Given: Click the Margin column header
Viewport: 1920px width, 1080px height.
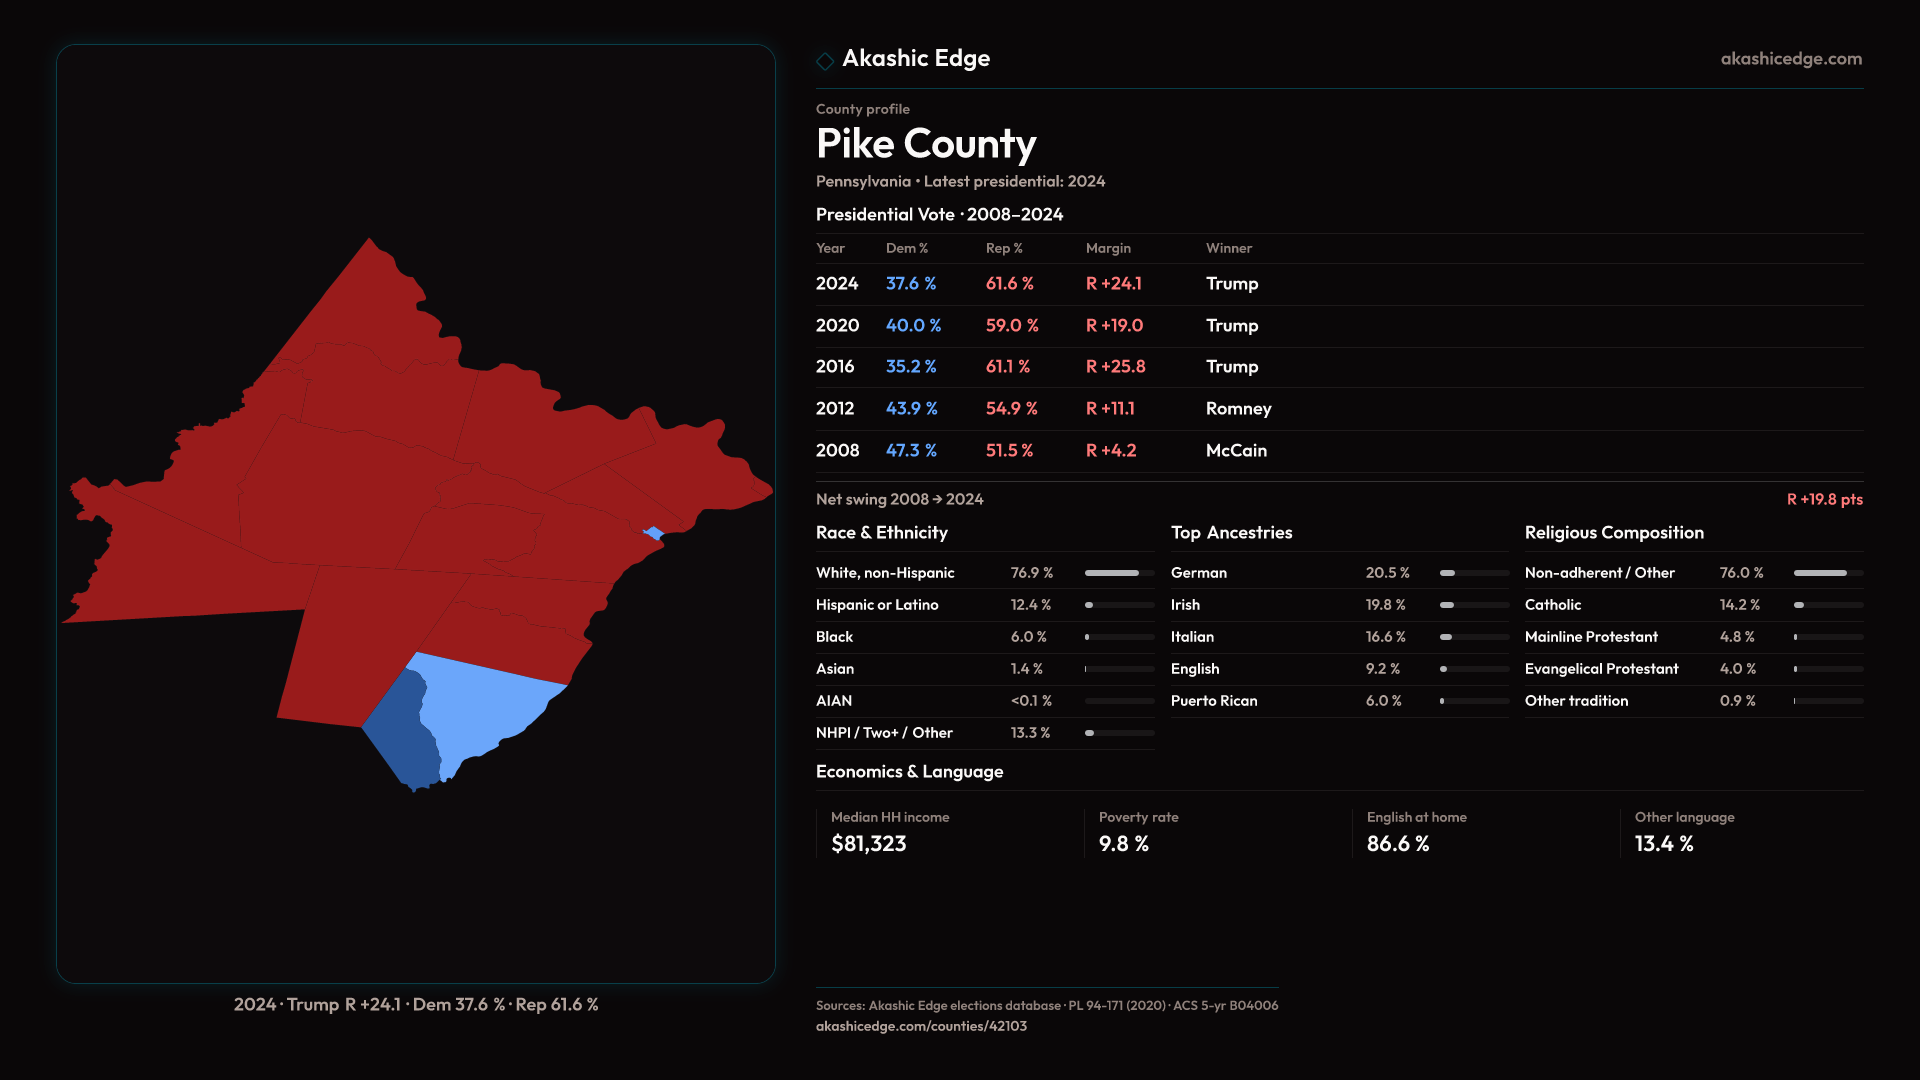Looking at the screenshot, I should click(x=1107, y=248).
